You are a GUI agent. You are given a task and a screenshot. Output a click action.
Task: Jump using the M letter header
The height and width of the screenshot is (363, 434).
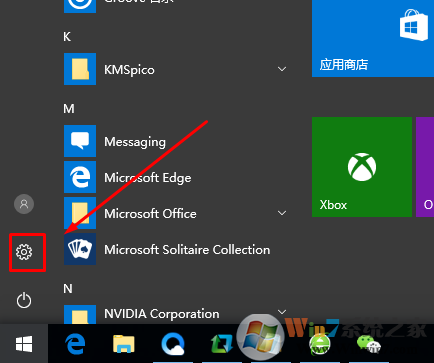[69, 109]
